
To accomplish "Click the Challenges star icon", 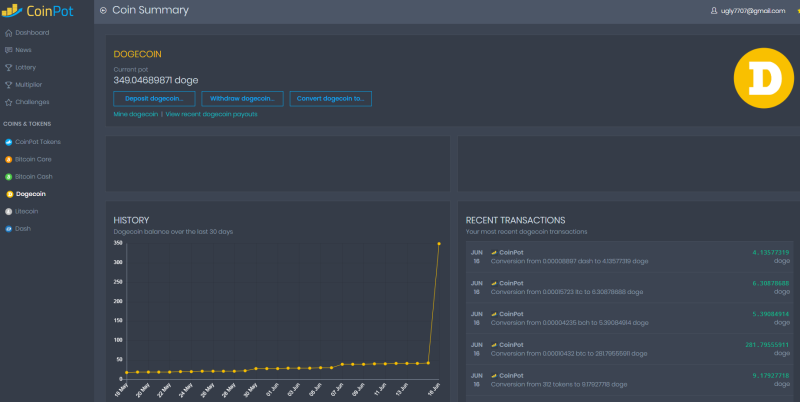I will (8, 102).
